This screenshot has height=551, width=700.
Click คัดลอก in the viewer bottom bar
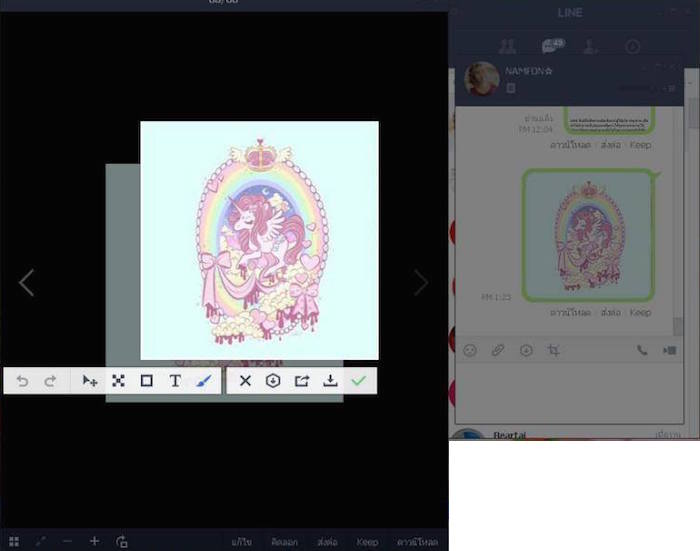284,542
